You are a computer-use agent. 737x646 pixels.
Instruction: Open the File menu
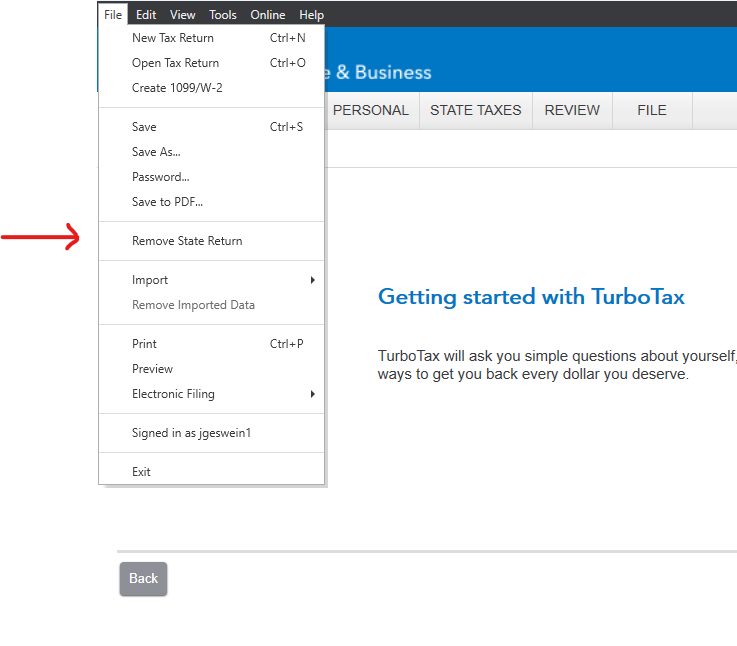click(x=113, y=15)
